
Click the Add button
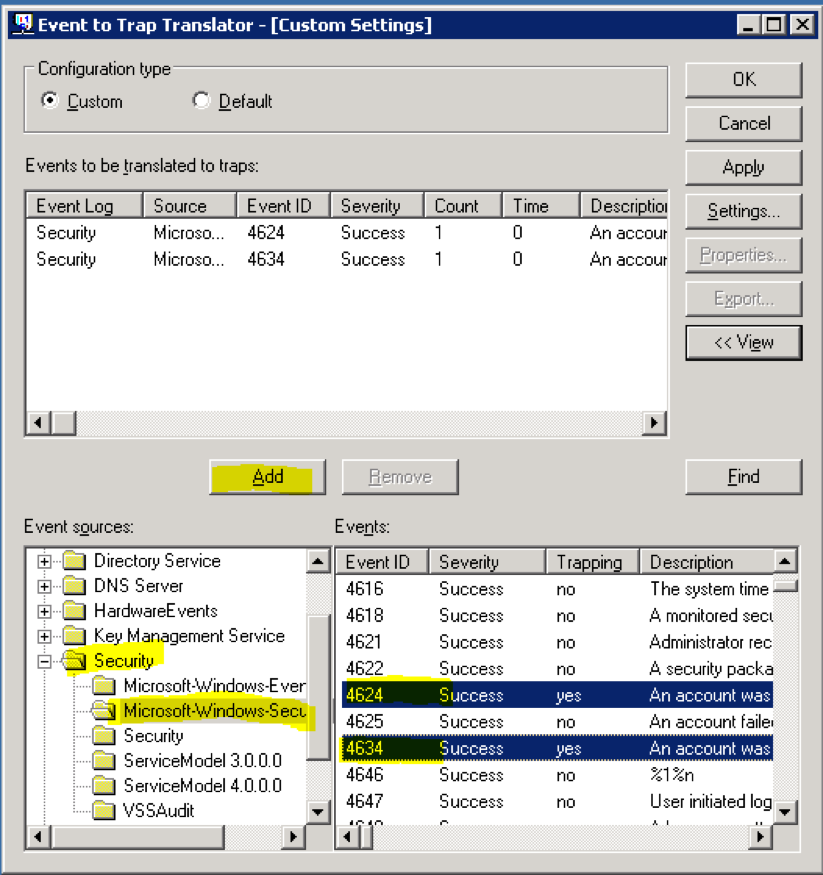(267, 477)
